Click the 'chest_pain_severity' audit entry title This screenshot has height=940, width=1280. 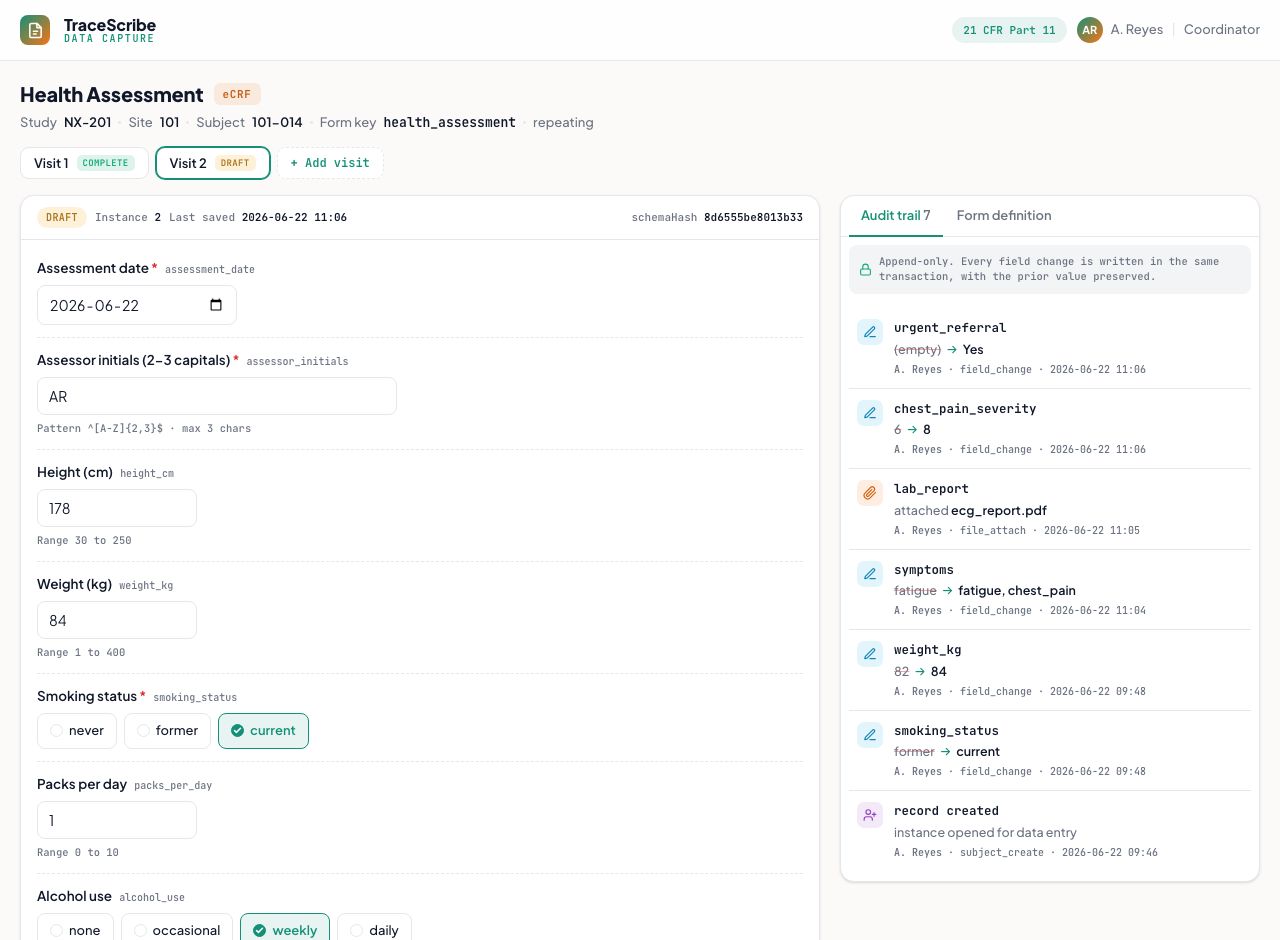coord(965,408)
